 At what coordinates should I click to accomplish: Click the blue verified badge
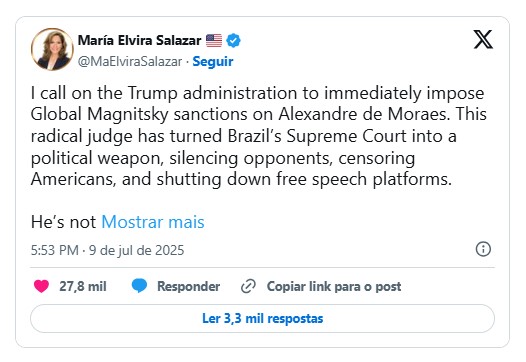click(233, 41)
